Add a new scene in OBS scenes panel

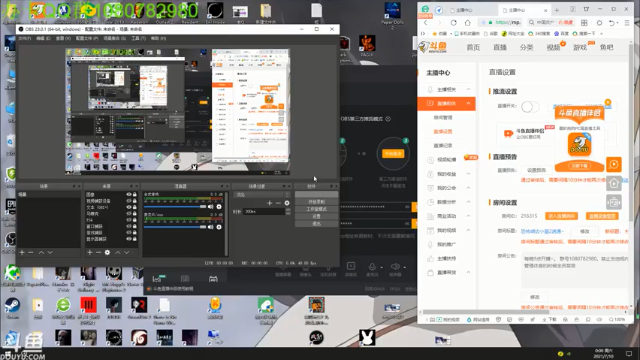click(22, 253)
